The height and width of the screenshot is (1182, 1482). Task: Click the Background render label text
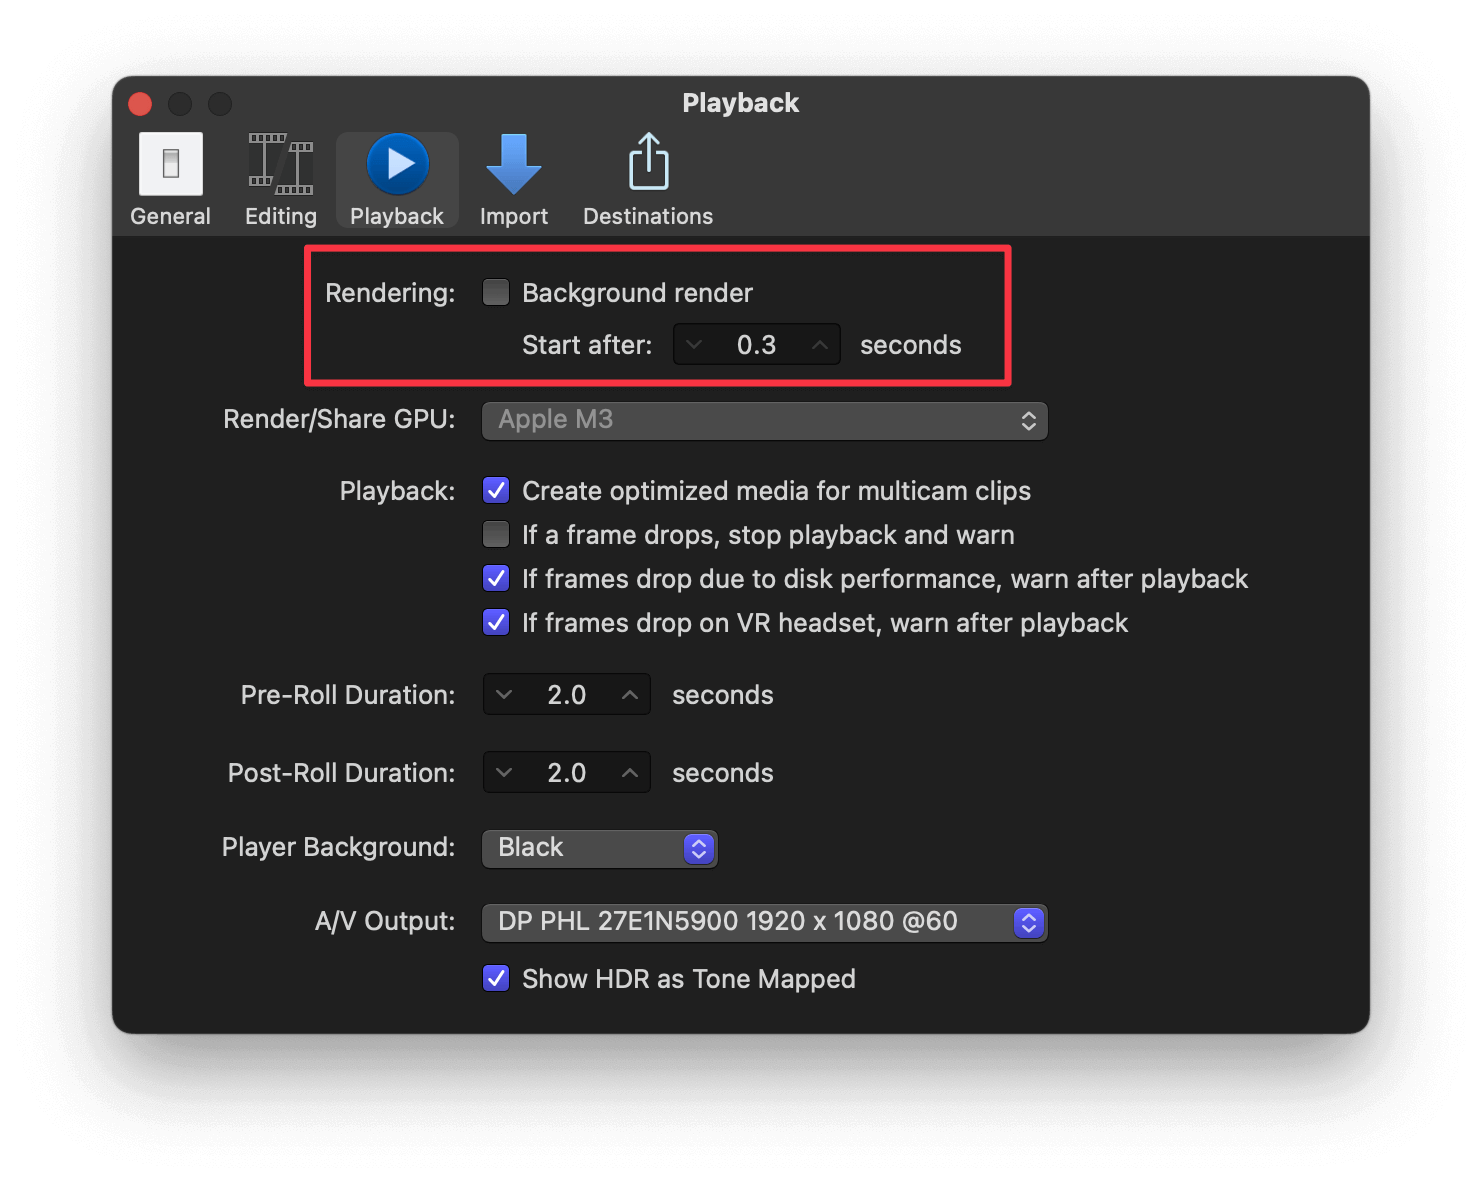(637, 293)
